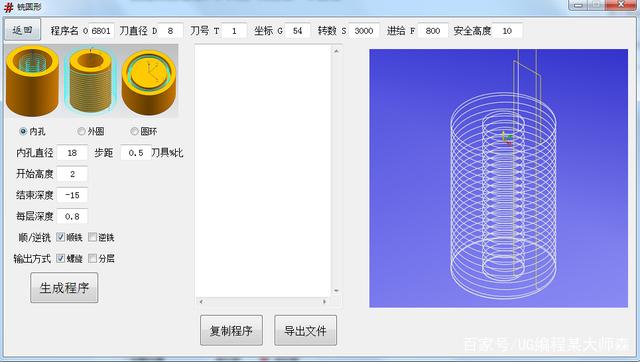Edit the 转数 S field value 3000

click(364, 31)
